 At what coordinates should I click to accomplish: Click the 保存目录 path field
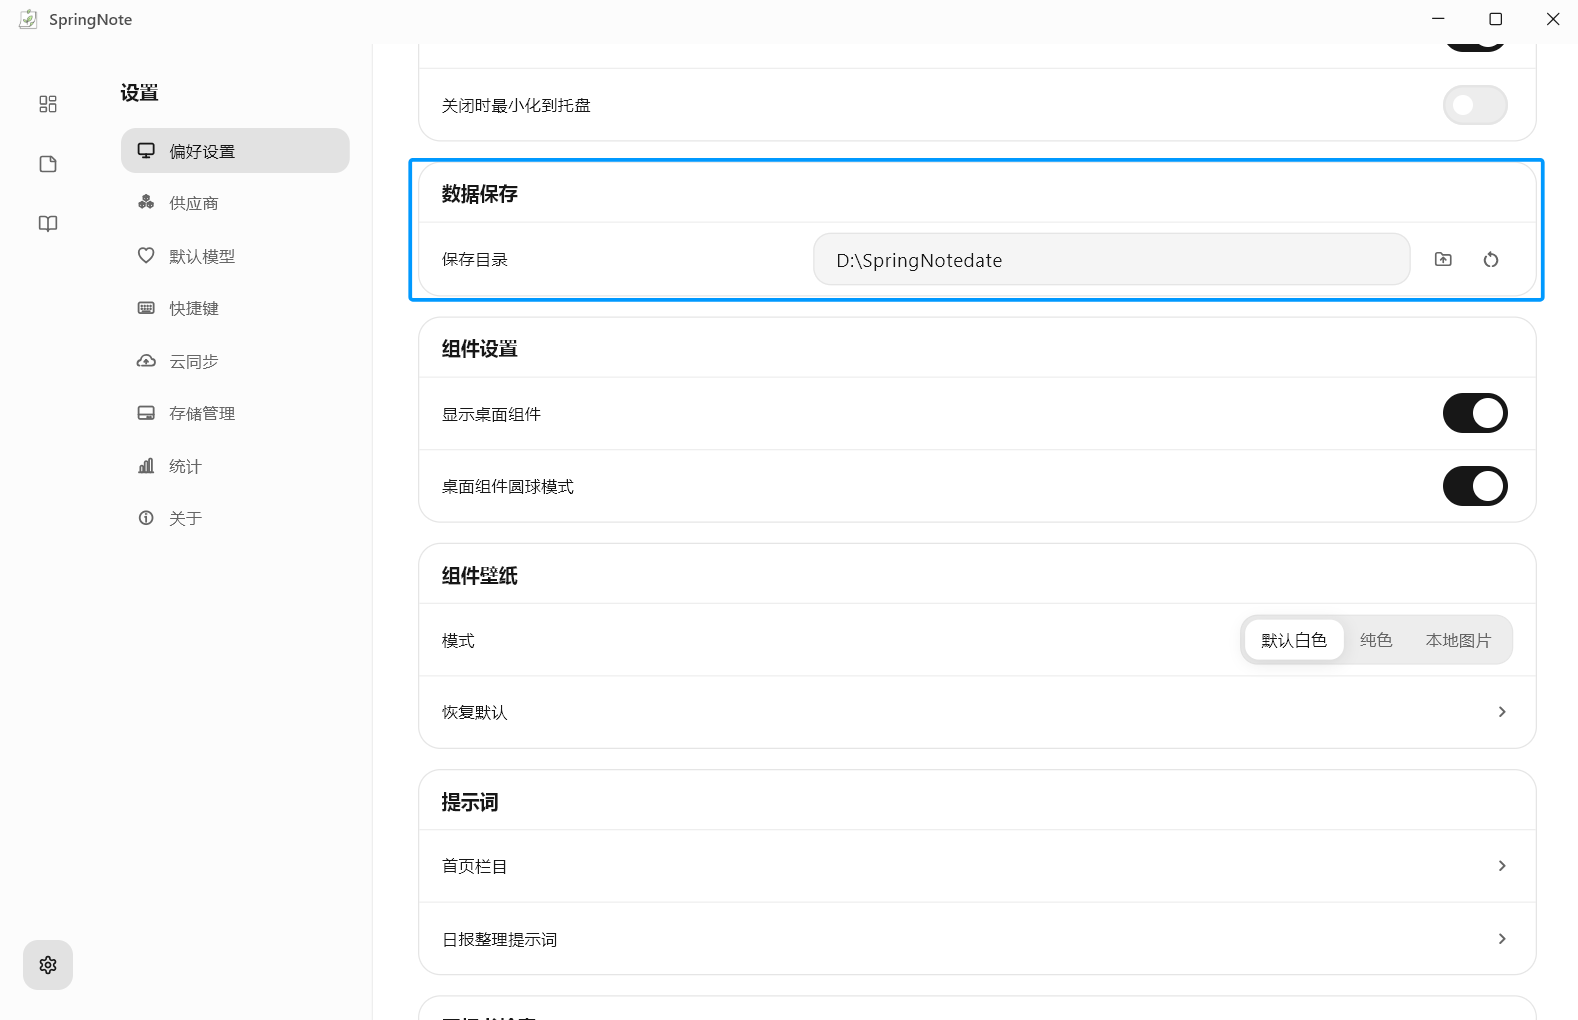pyautogui.click(x=1112, y=260)
